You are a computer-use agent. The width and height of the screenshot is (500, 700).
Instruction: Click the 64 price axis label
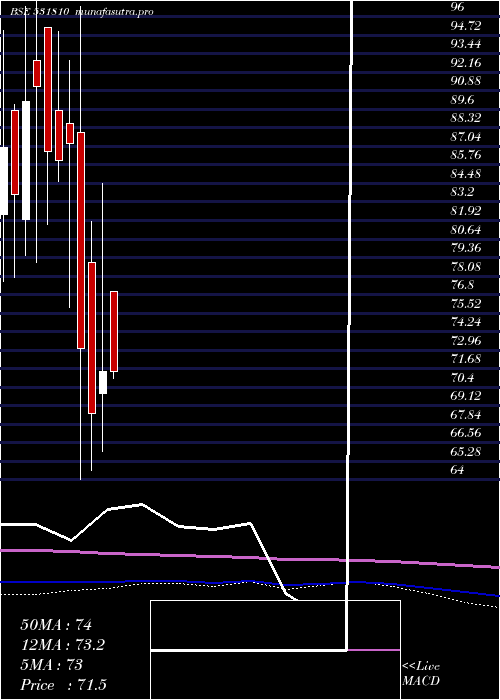pyautogui.click(x=458, y=470)
